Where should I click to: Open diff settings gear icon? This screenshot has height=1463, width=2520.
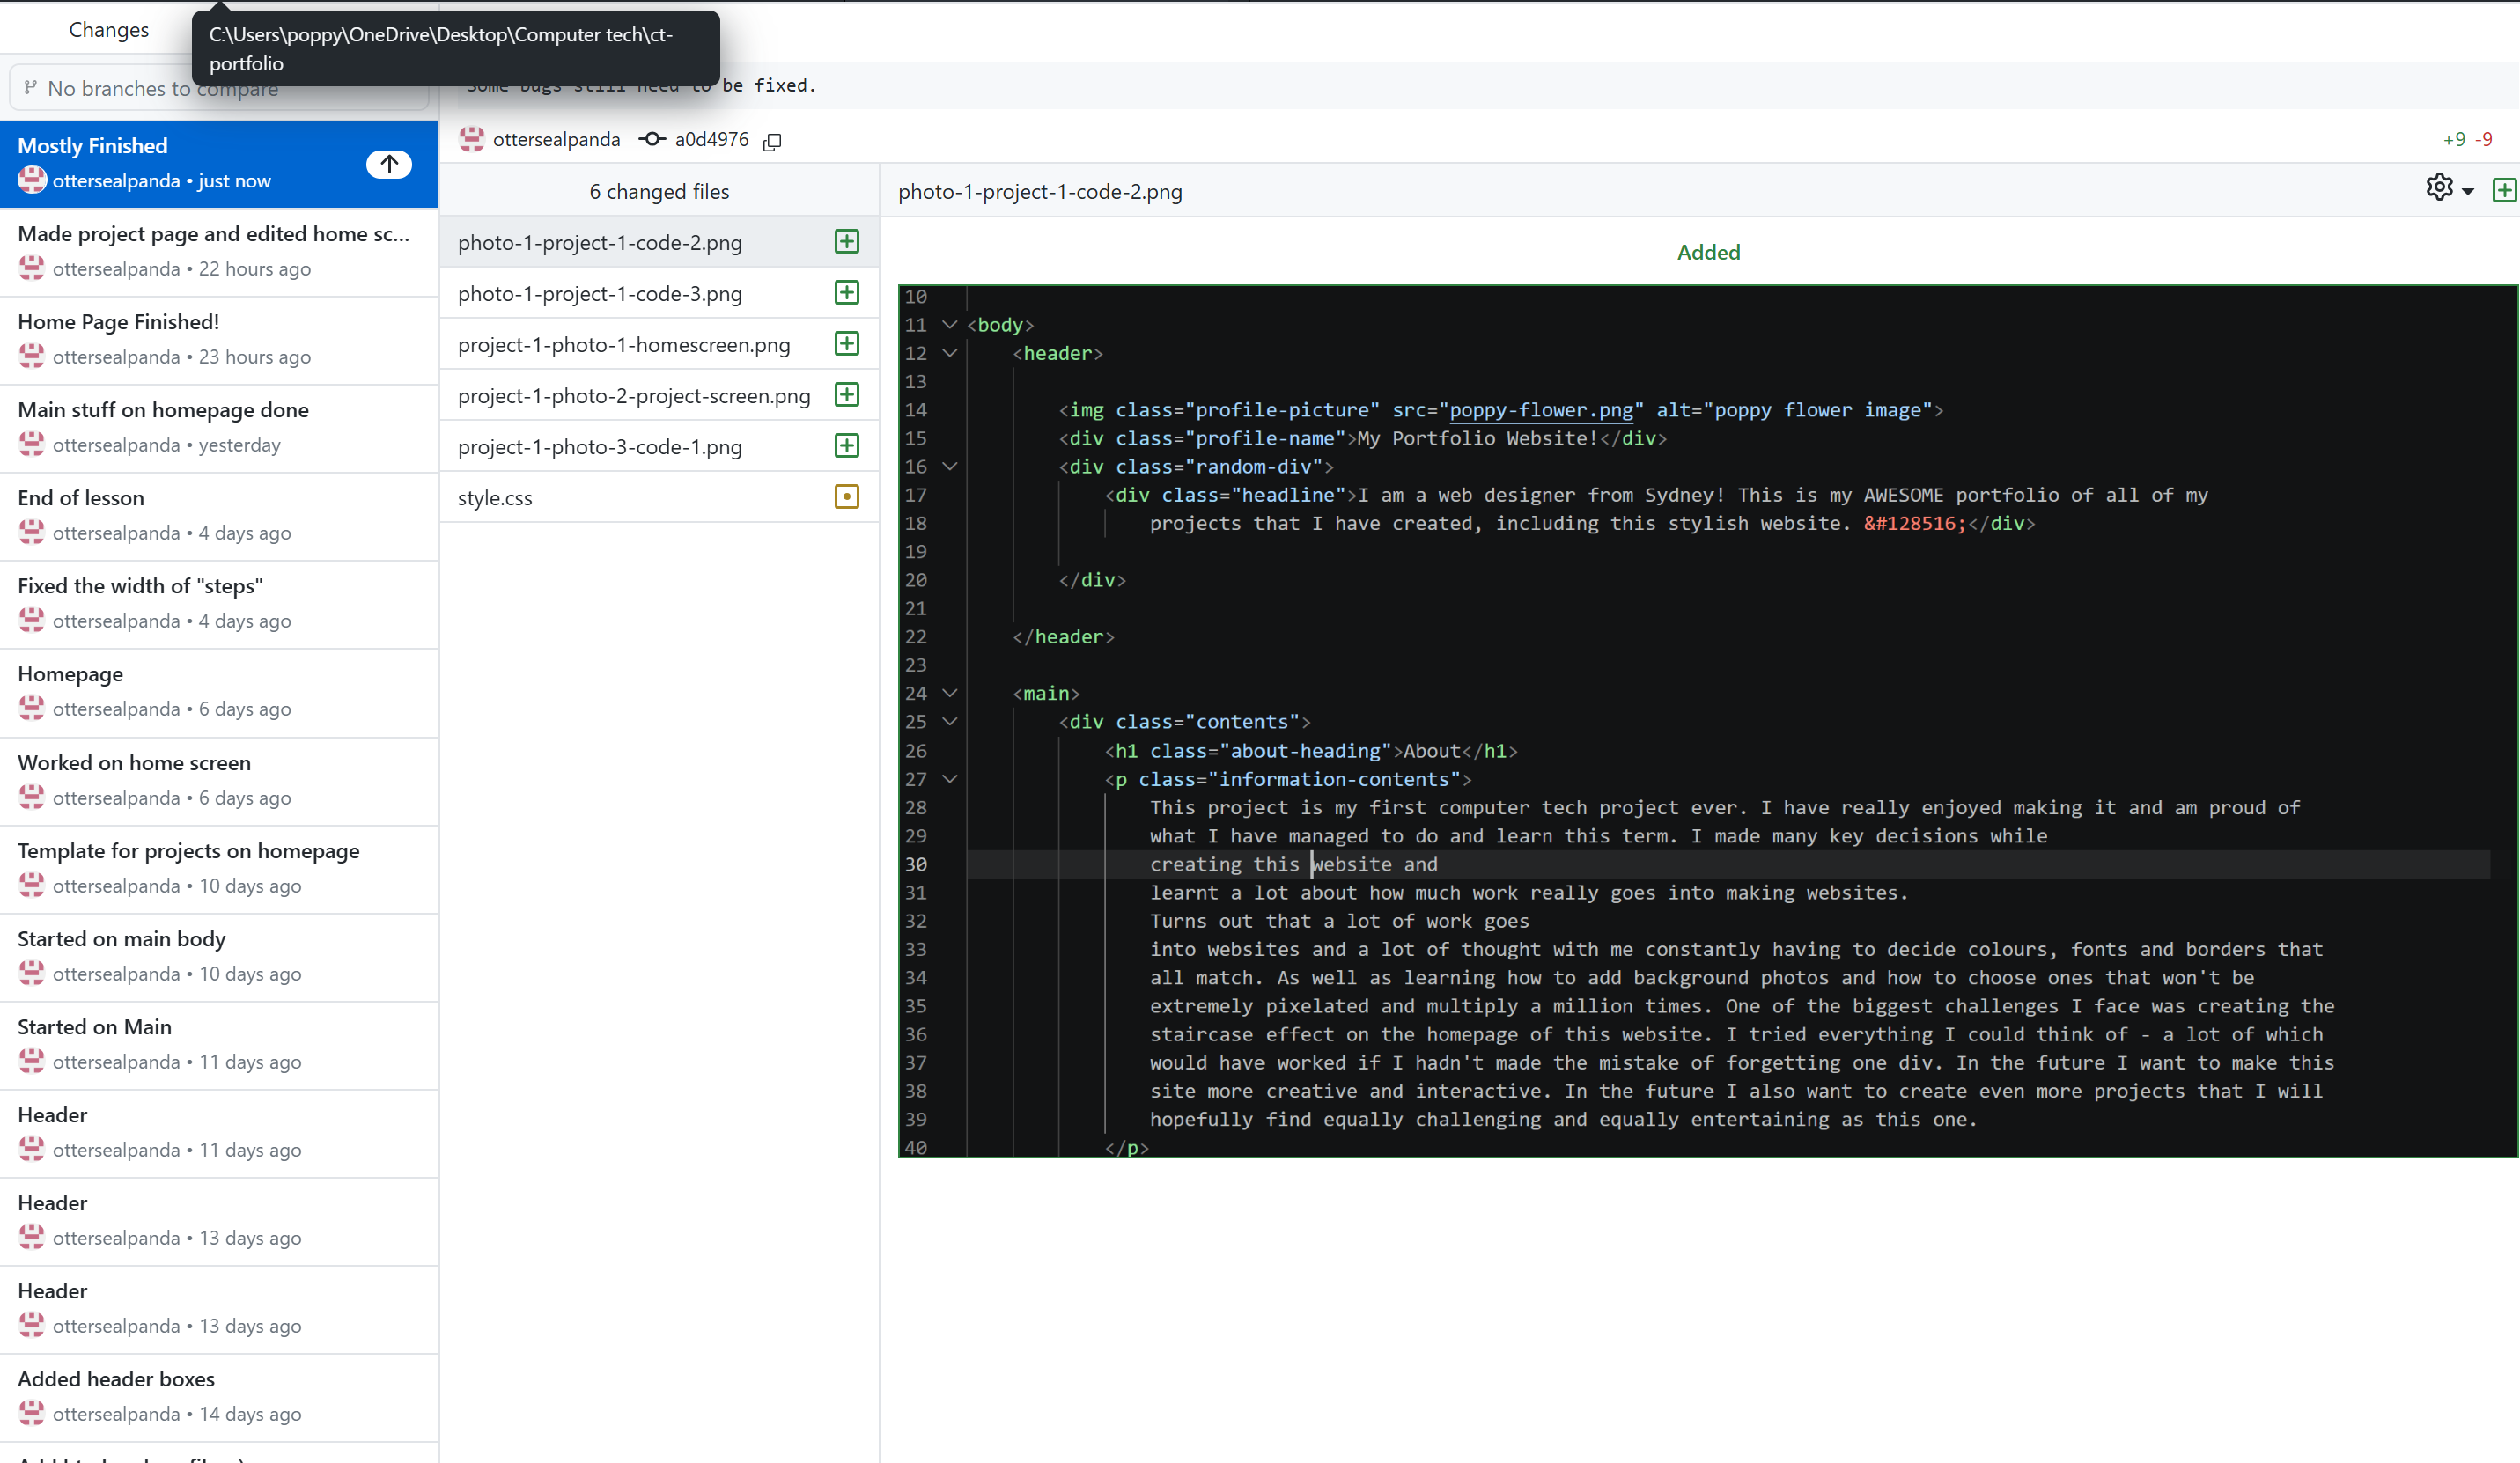point(2438,188)
